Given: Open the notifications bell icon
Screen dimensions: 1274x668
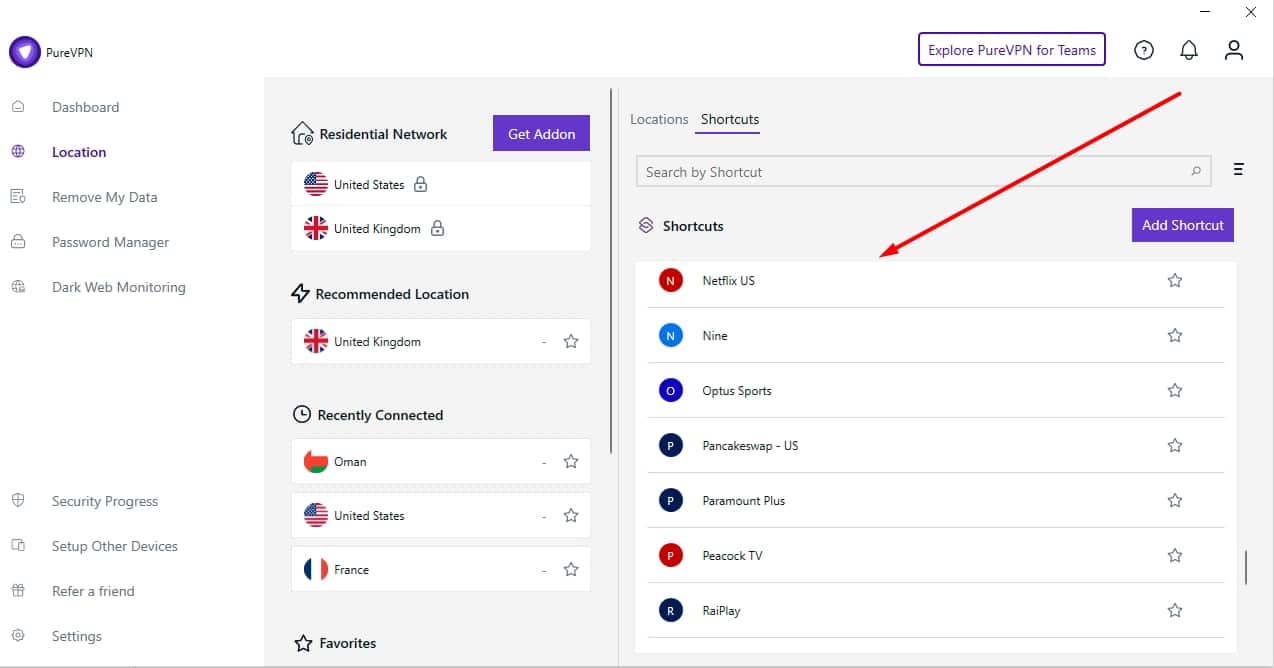Looking at the screenshot, I should (1189, 50).
